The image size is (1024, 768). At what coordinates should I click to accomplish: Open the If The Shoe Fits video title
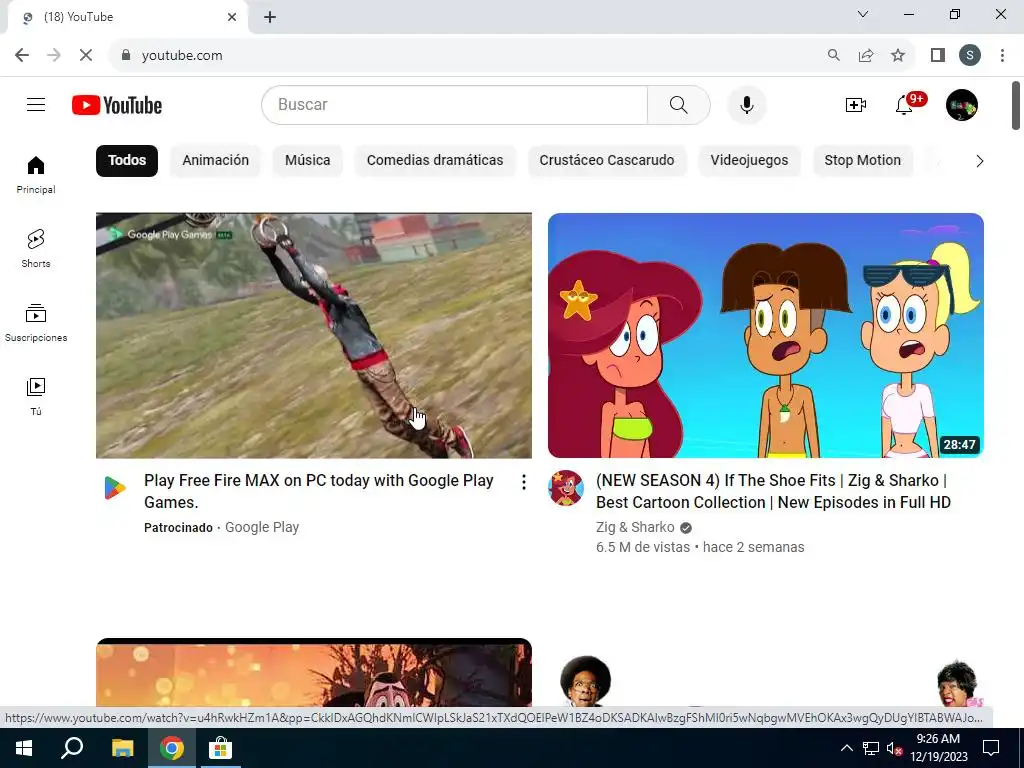pyautogui.click(x=773, y=491)
